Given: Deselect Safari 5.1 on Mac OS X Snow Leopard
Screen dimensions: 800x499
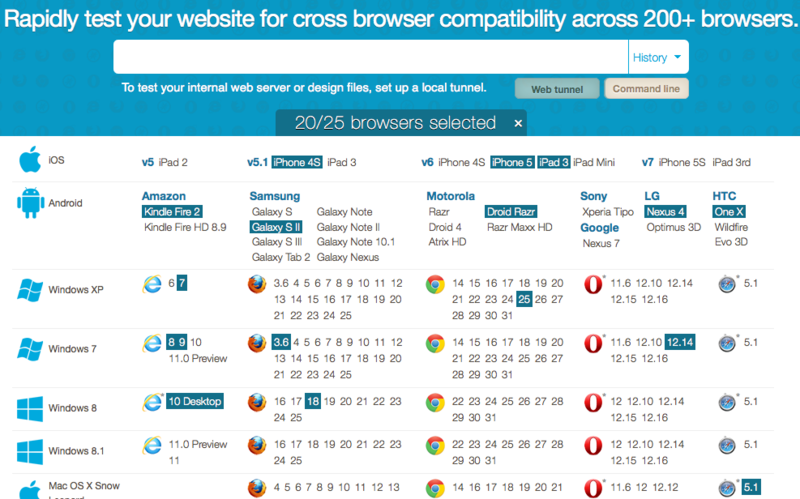Looking at the screenshot, I should pyautogui.click(x=751, y=487).
